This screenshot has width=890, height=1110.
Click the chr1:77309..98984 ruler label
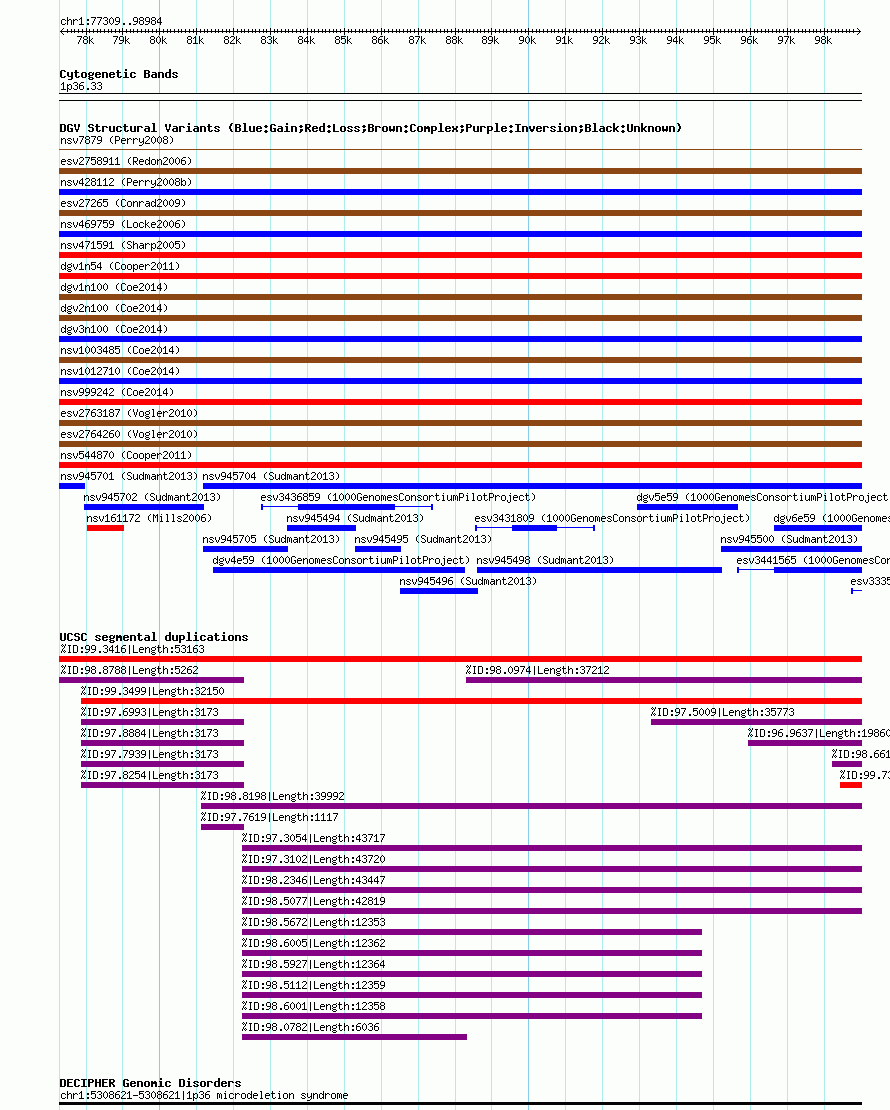pos(111,21)
